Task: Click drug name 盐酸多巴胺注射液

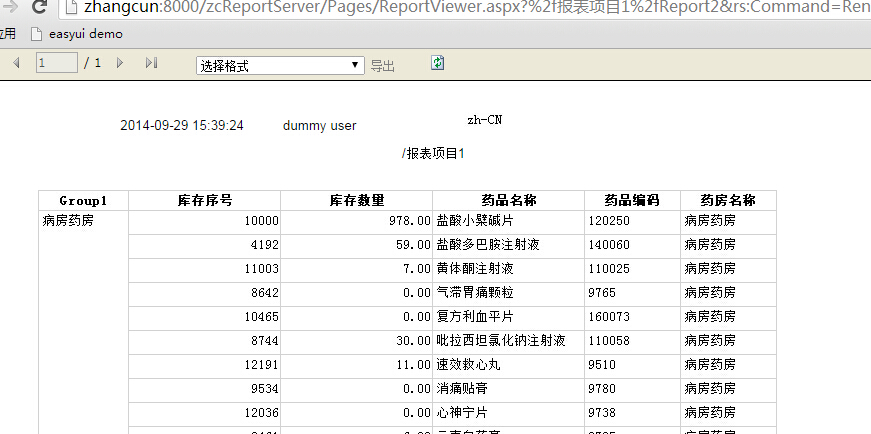Action: pyautogui.click(x=488, y=245)
